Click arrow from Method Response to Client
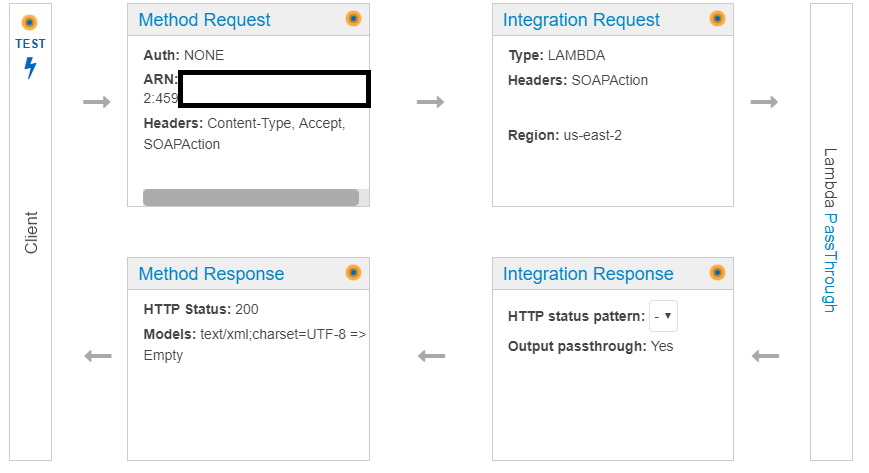The height and width of the screenshot is (473, 869). point(97,355)
